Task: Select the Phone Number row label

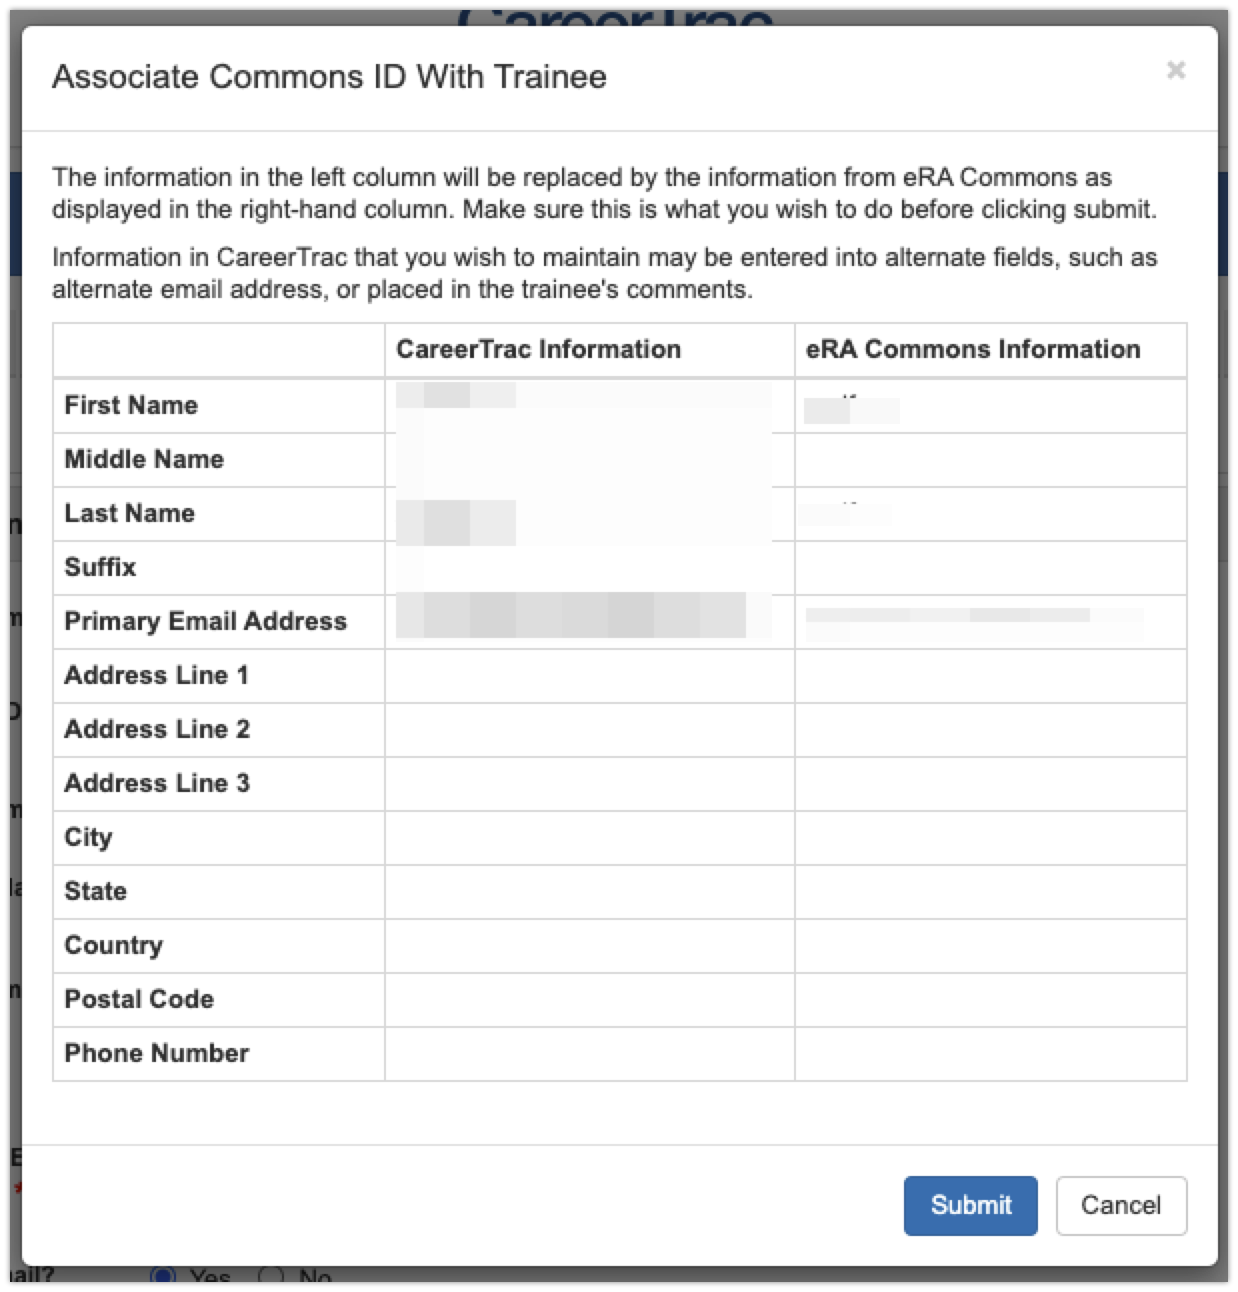Action: [156, 1053]
